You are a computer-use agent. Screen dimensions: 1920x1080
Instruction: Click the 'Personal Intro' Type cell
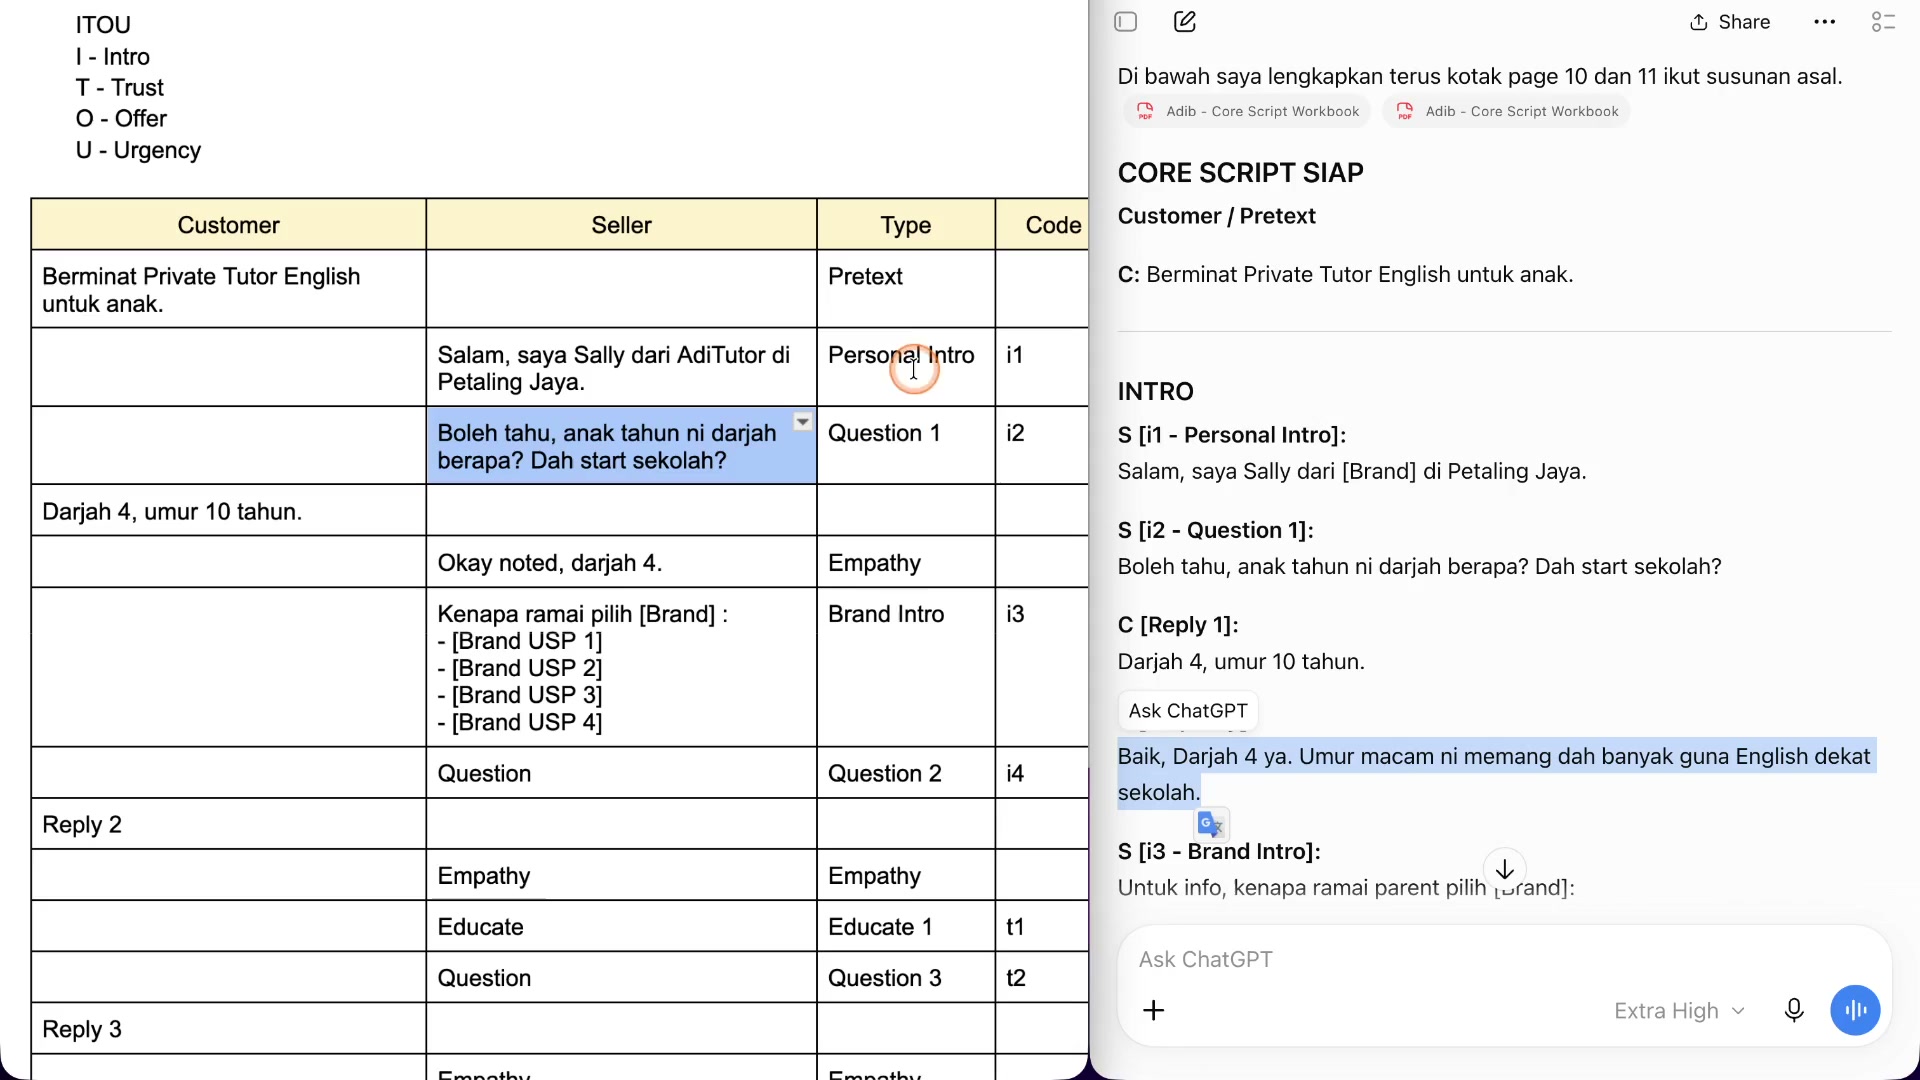tap(906, 368)
